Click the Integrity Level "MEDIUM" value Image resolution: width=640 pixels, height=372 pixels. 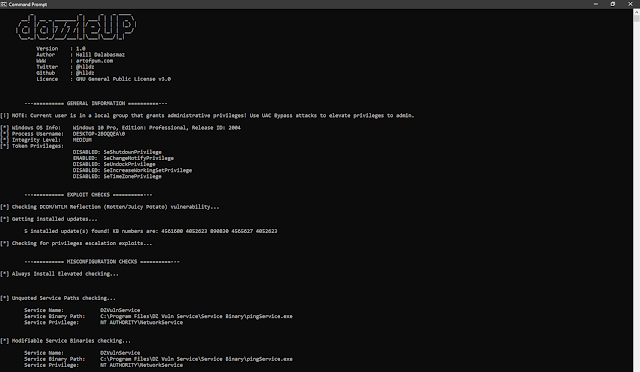[x=82, y=140]
